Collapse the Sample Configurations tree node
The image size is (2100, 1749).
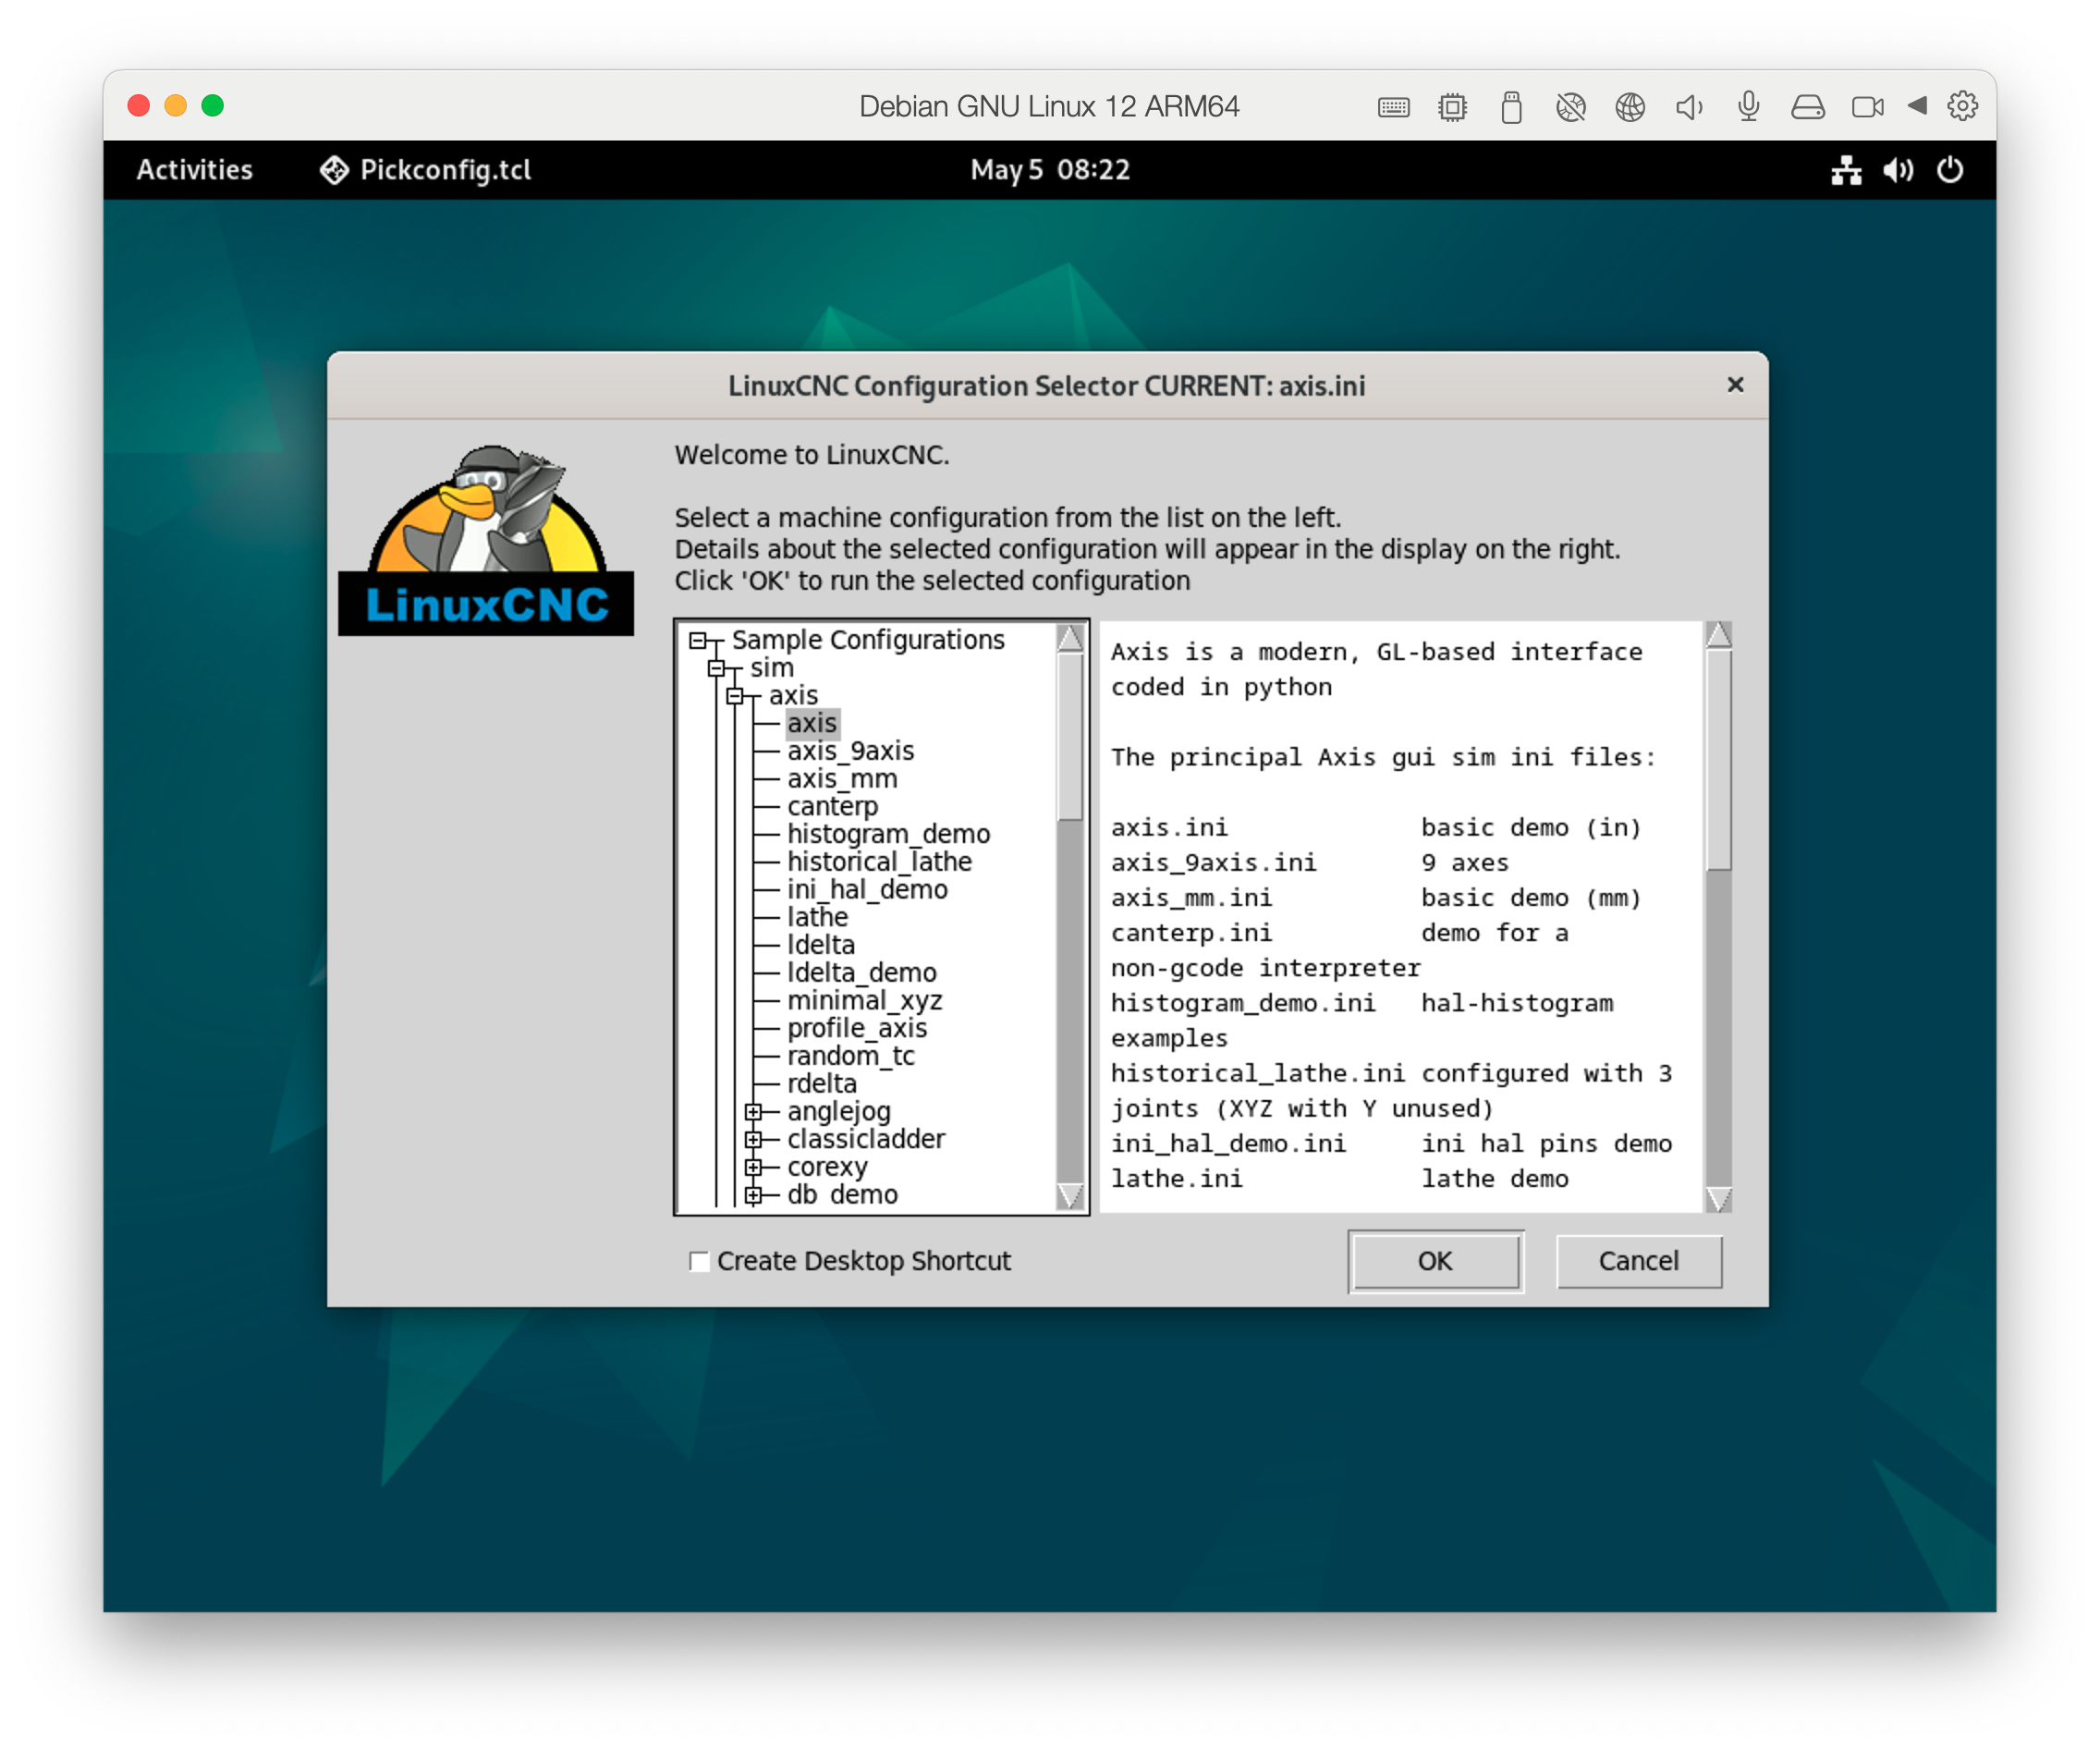(699, 640)
